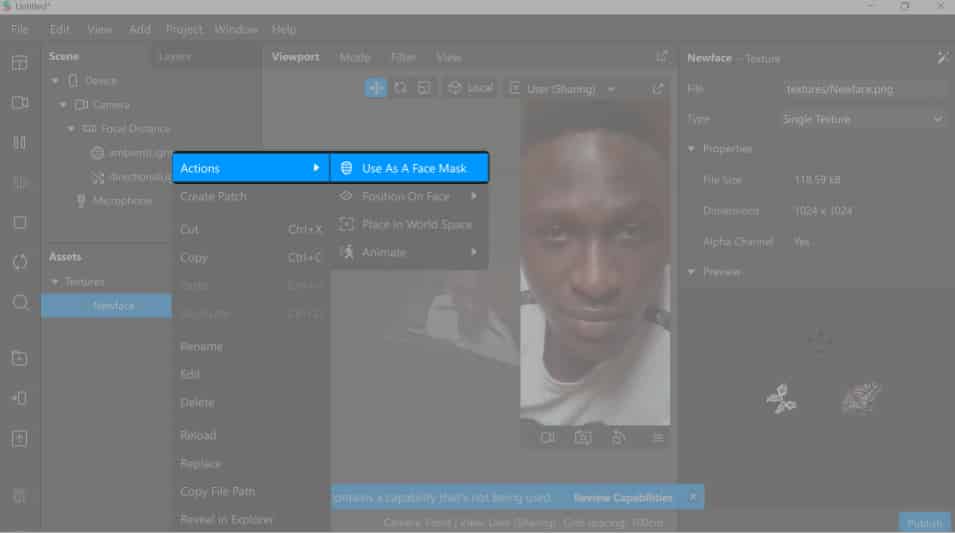Click the Use As A Face Mask option
Screen dimensions: 955x533
(413, 168)
